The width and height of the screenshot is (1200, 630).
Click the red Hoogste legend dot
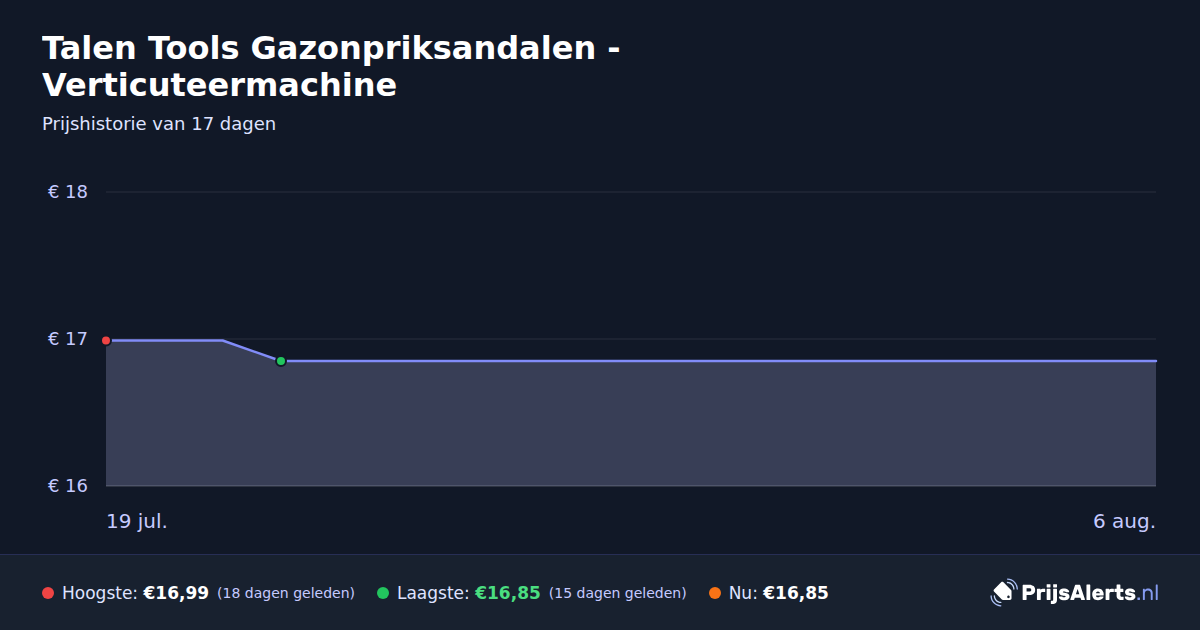click(48, 593)
